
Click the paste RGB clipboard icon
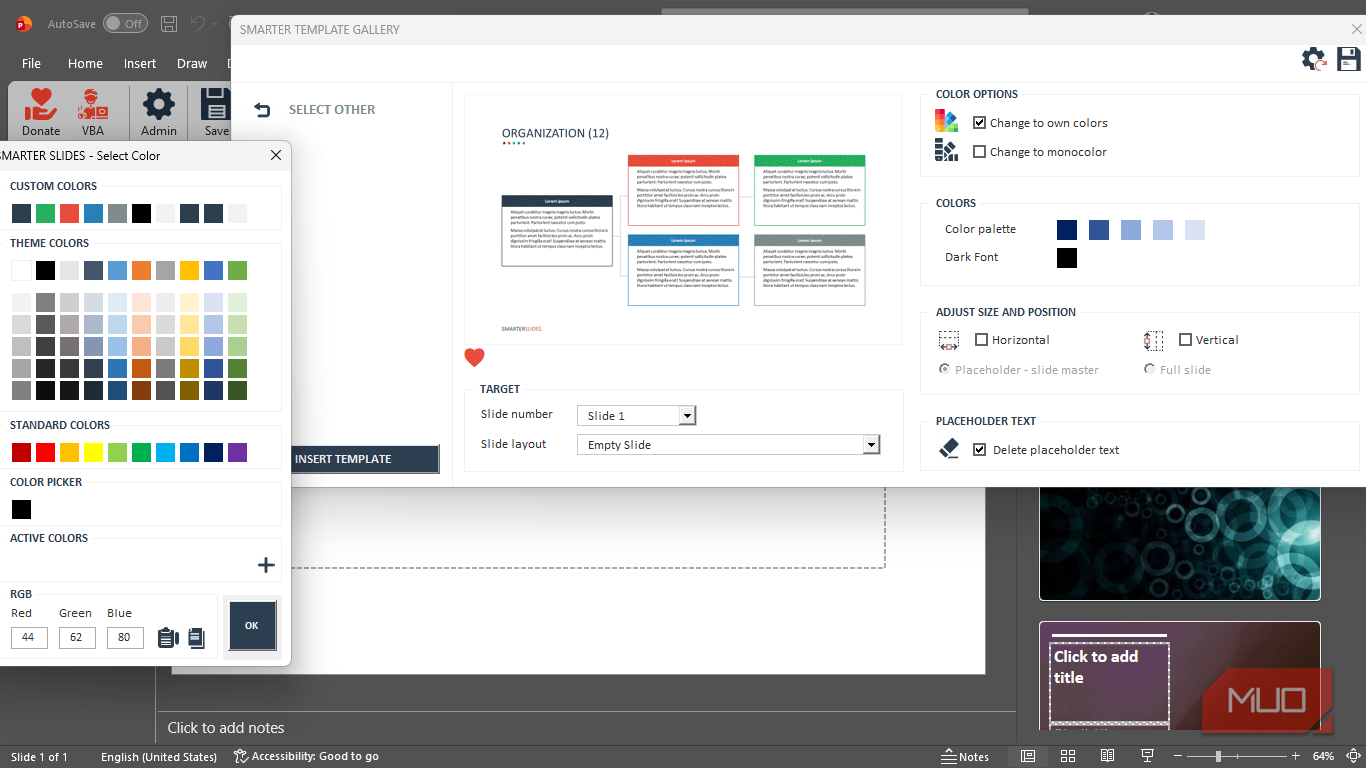pos(168,637)
